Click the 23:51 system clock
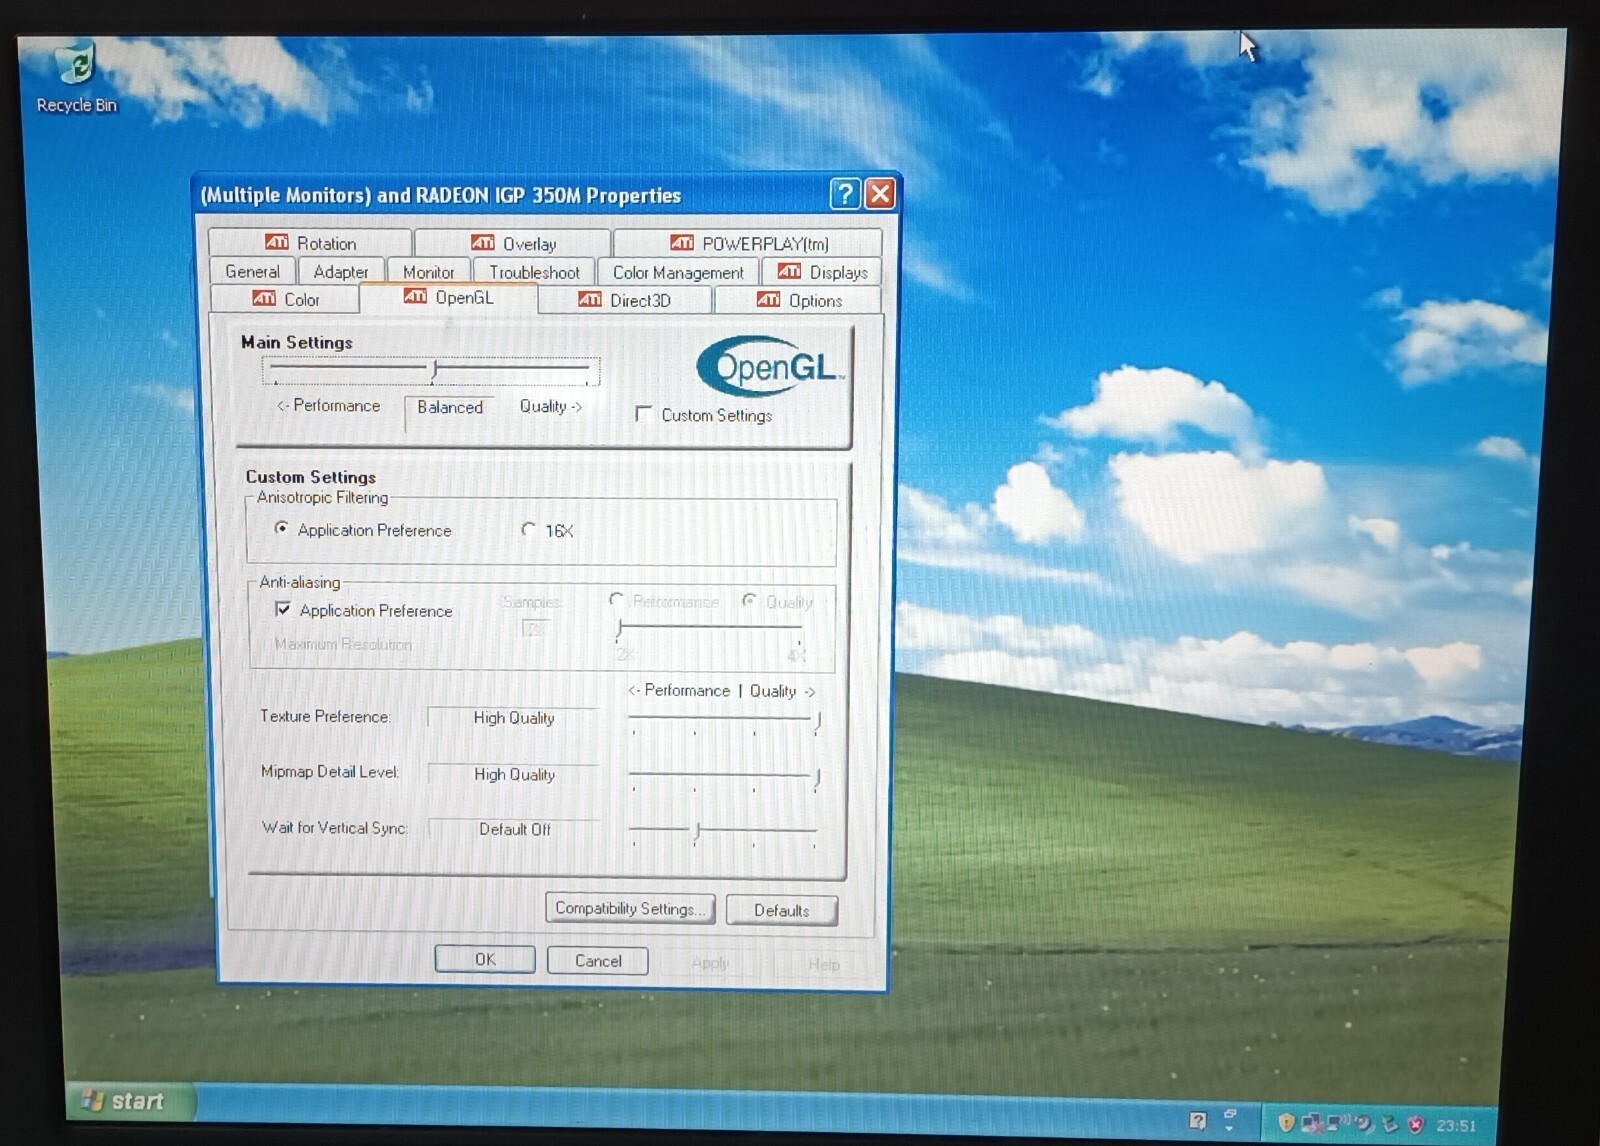This screenshot has height=1146, width=1600. pos(1456,1125)
